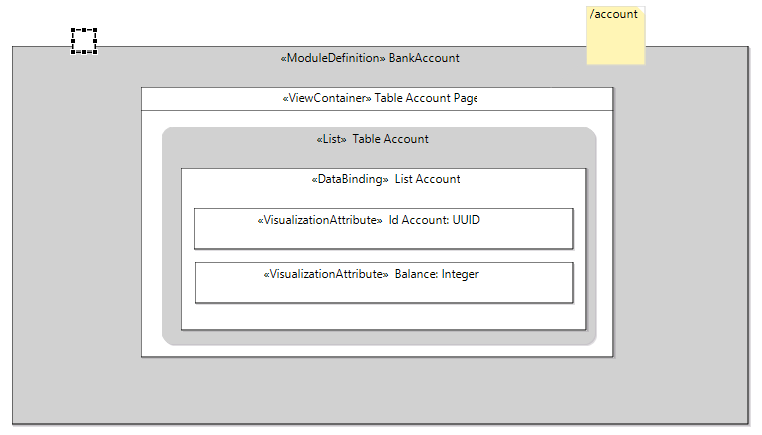Click white space under the Table Account list
Image resolution: width=762 pixels, height=435 pixels.
click(x=377, y=351)
